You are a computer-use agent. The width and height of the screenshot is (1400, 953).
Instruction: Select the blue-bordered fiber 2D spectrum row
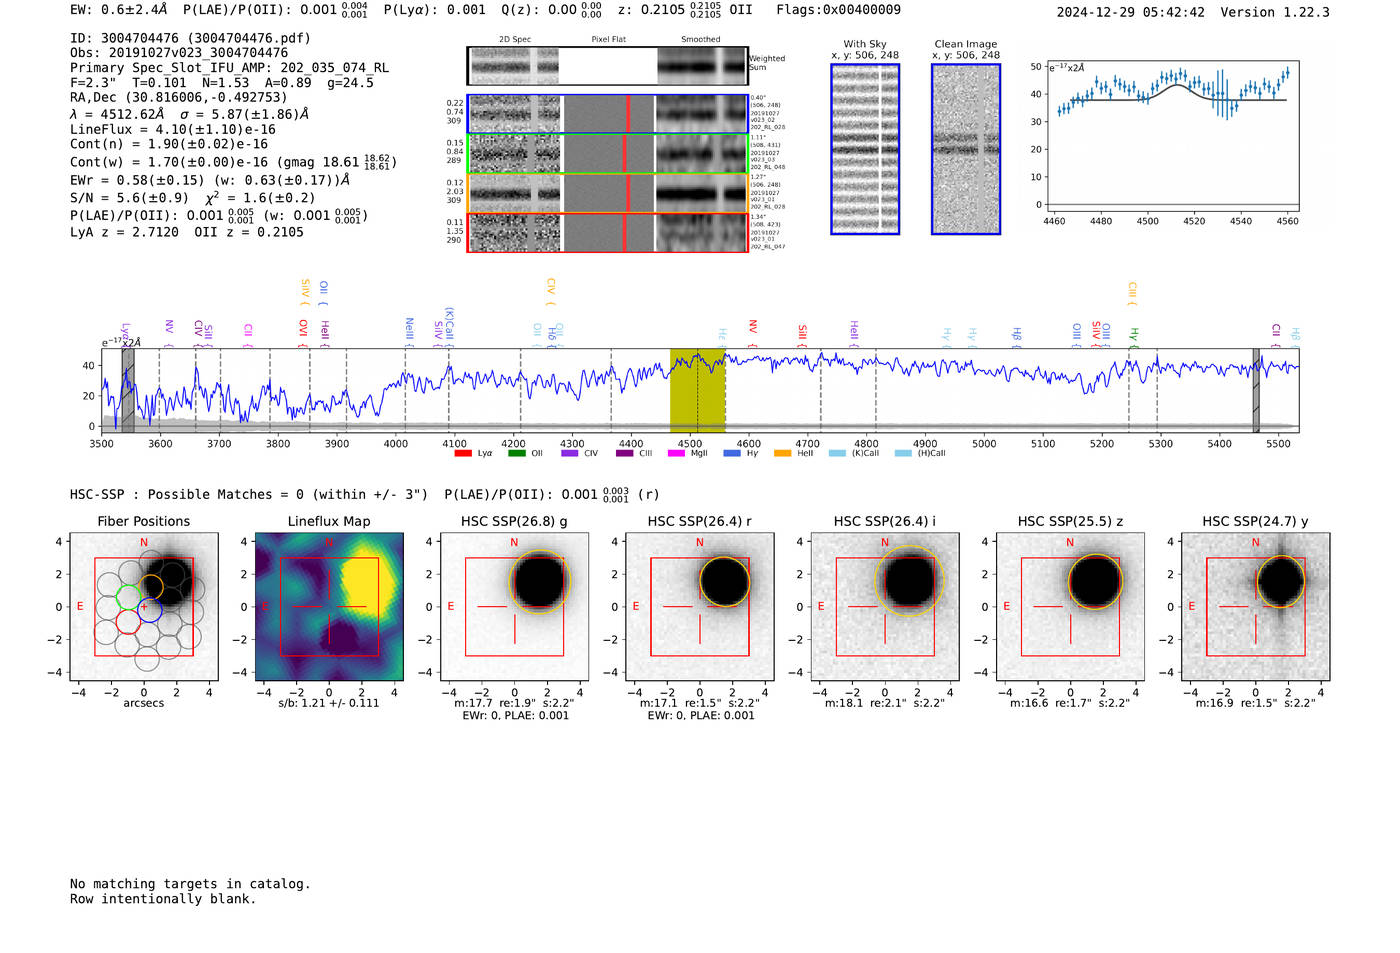click(608, 114)
